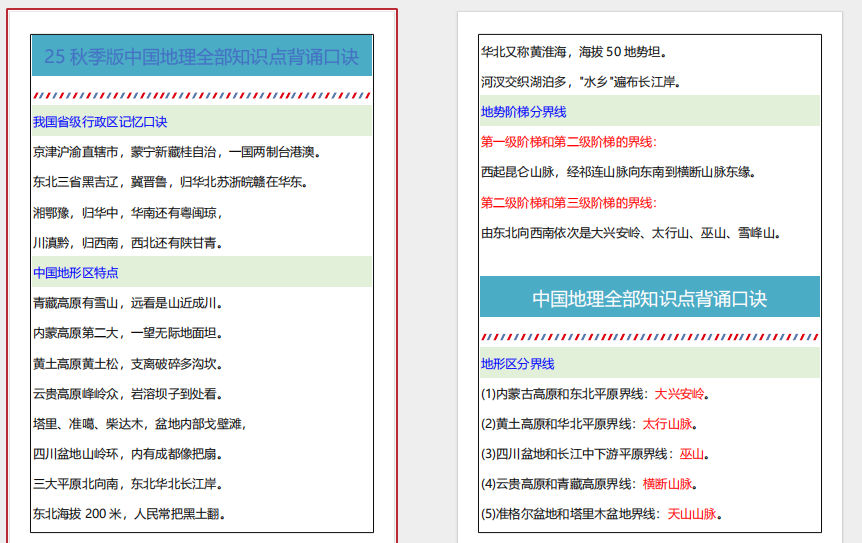Image resolution: width=862 pixels, height=543 pixels.
Task: Click the line starting '京津沪渝直辖市'
Action: (176, 152)
